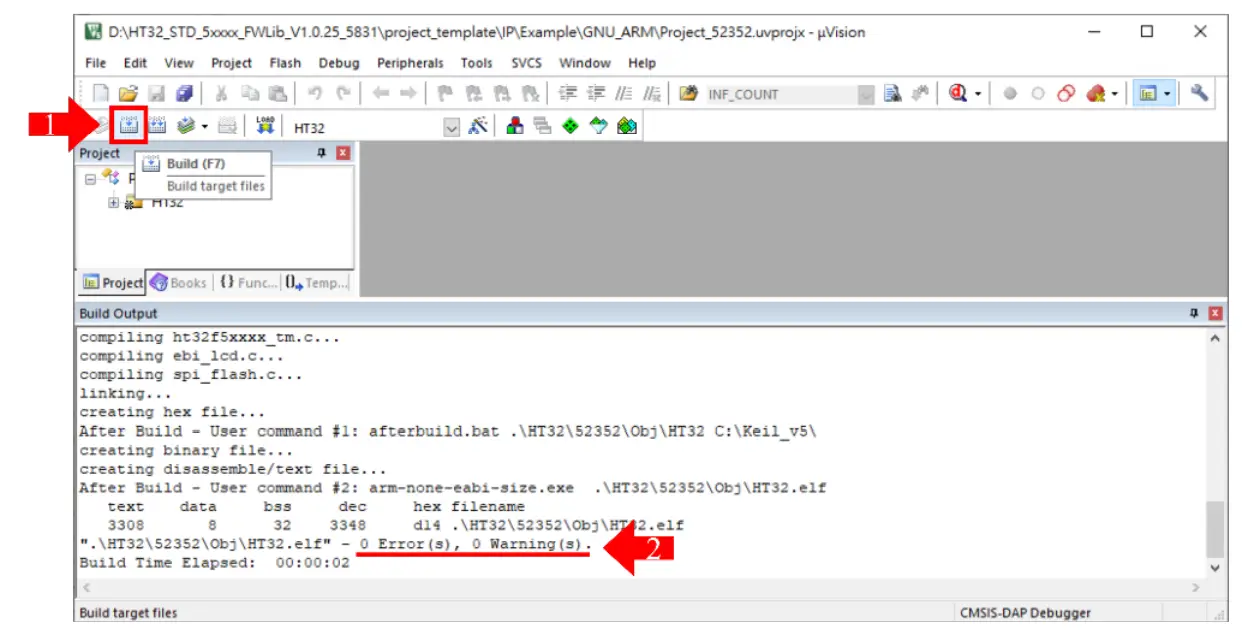Click the Paste icon on the toolbar
The height and width of the screenshot is (635, 1242).
pos(278,94)
